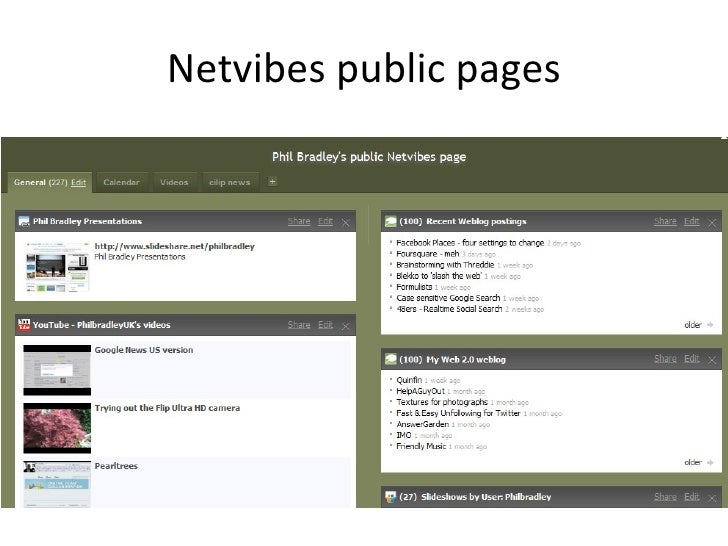Image resolution: width=728 pixels, height=546 pixels.
Task: Click the 'Google News US version' title
Action: [144, 350]
